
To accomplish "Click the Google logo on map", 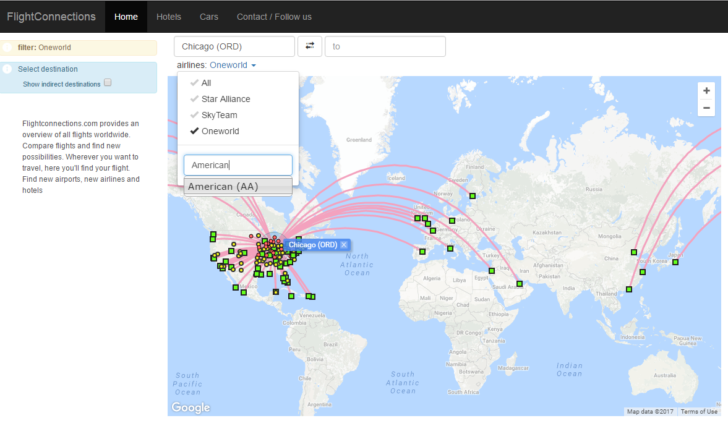I will tap(190, 407).
